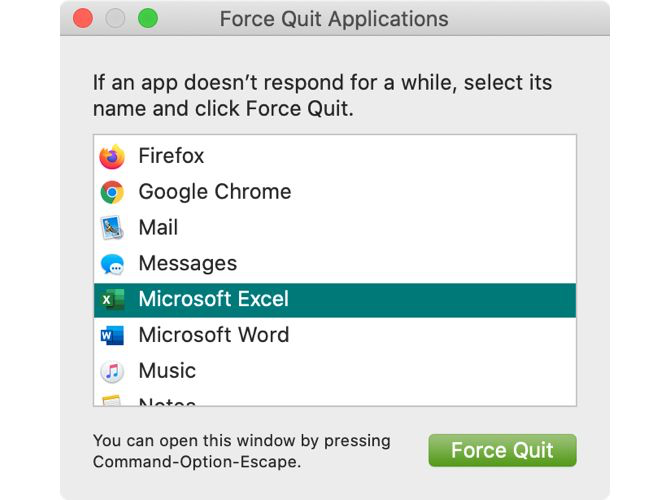670x500 pixels.
Task: Select the highlighted Microsoft Excel row
Action: coord(214,299)
